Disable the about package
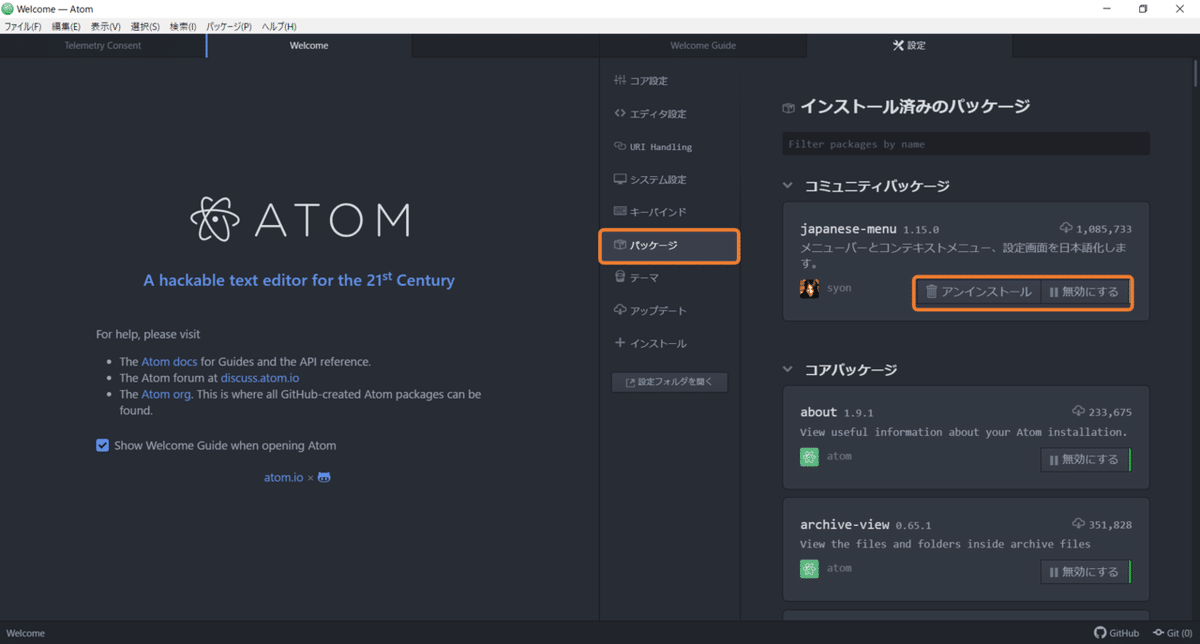This screenshot has width=1200, height=644. coord(1085,460)
